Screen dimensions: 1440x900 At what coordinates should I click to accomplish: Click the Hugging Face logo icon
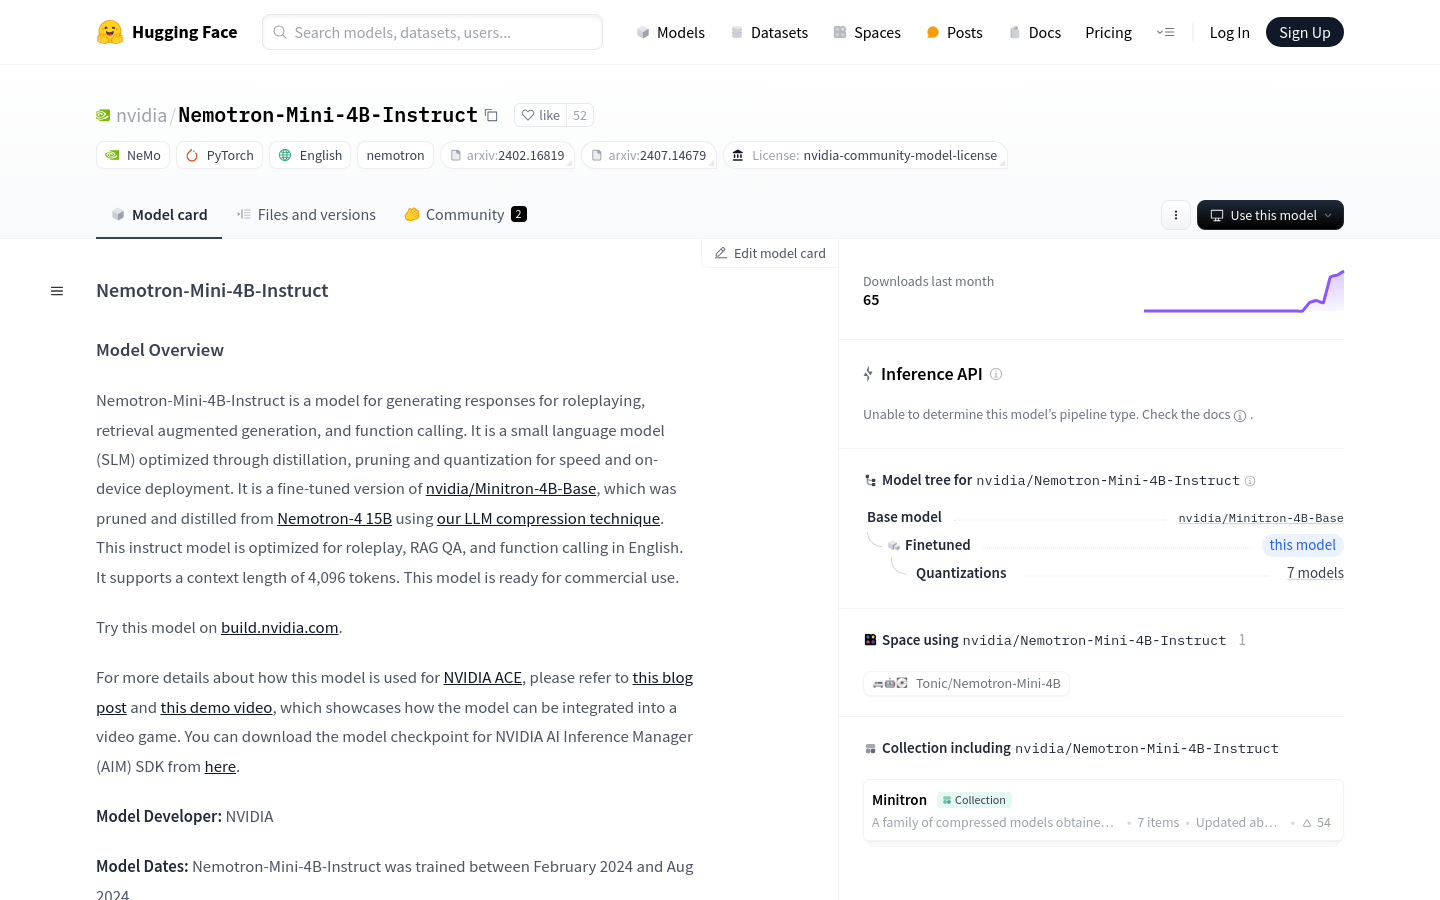(x=110, y=32)
